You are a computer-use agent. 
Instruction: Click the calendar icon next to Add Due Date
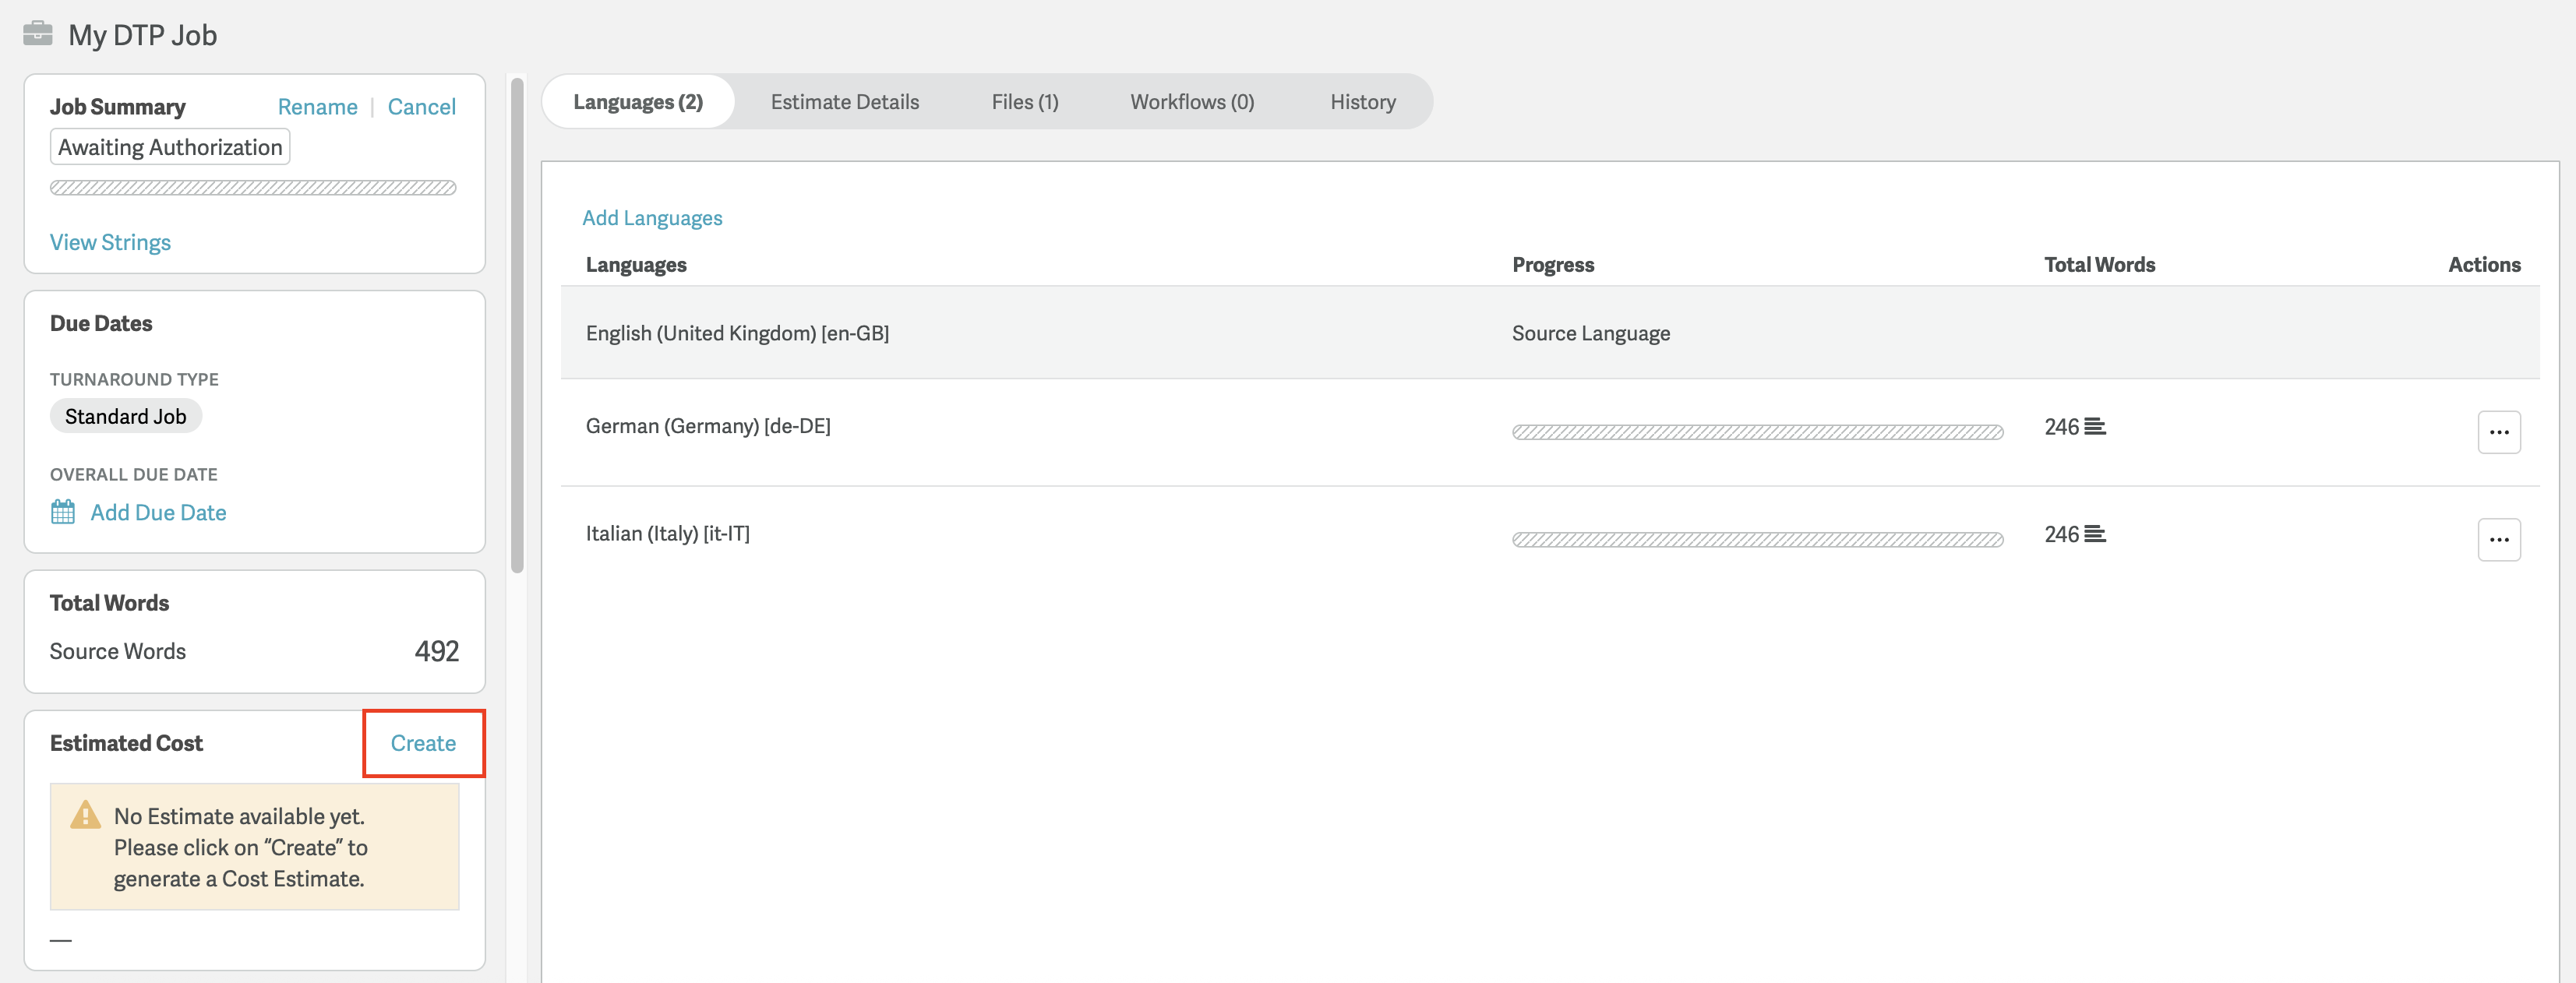[x=62, y=512]
